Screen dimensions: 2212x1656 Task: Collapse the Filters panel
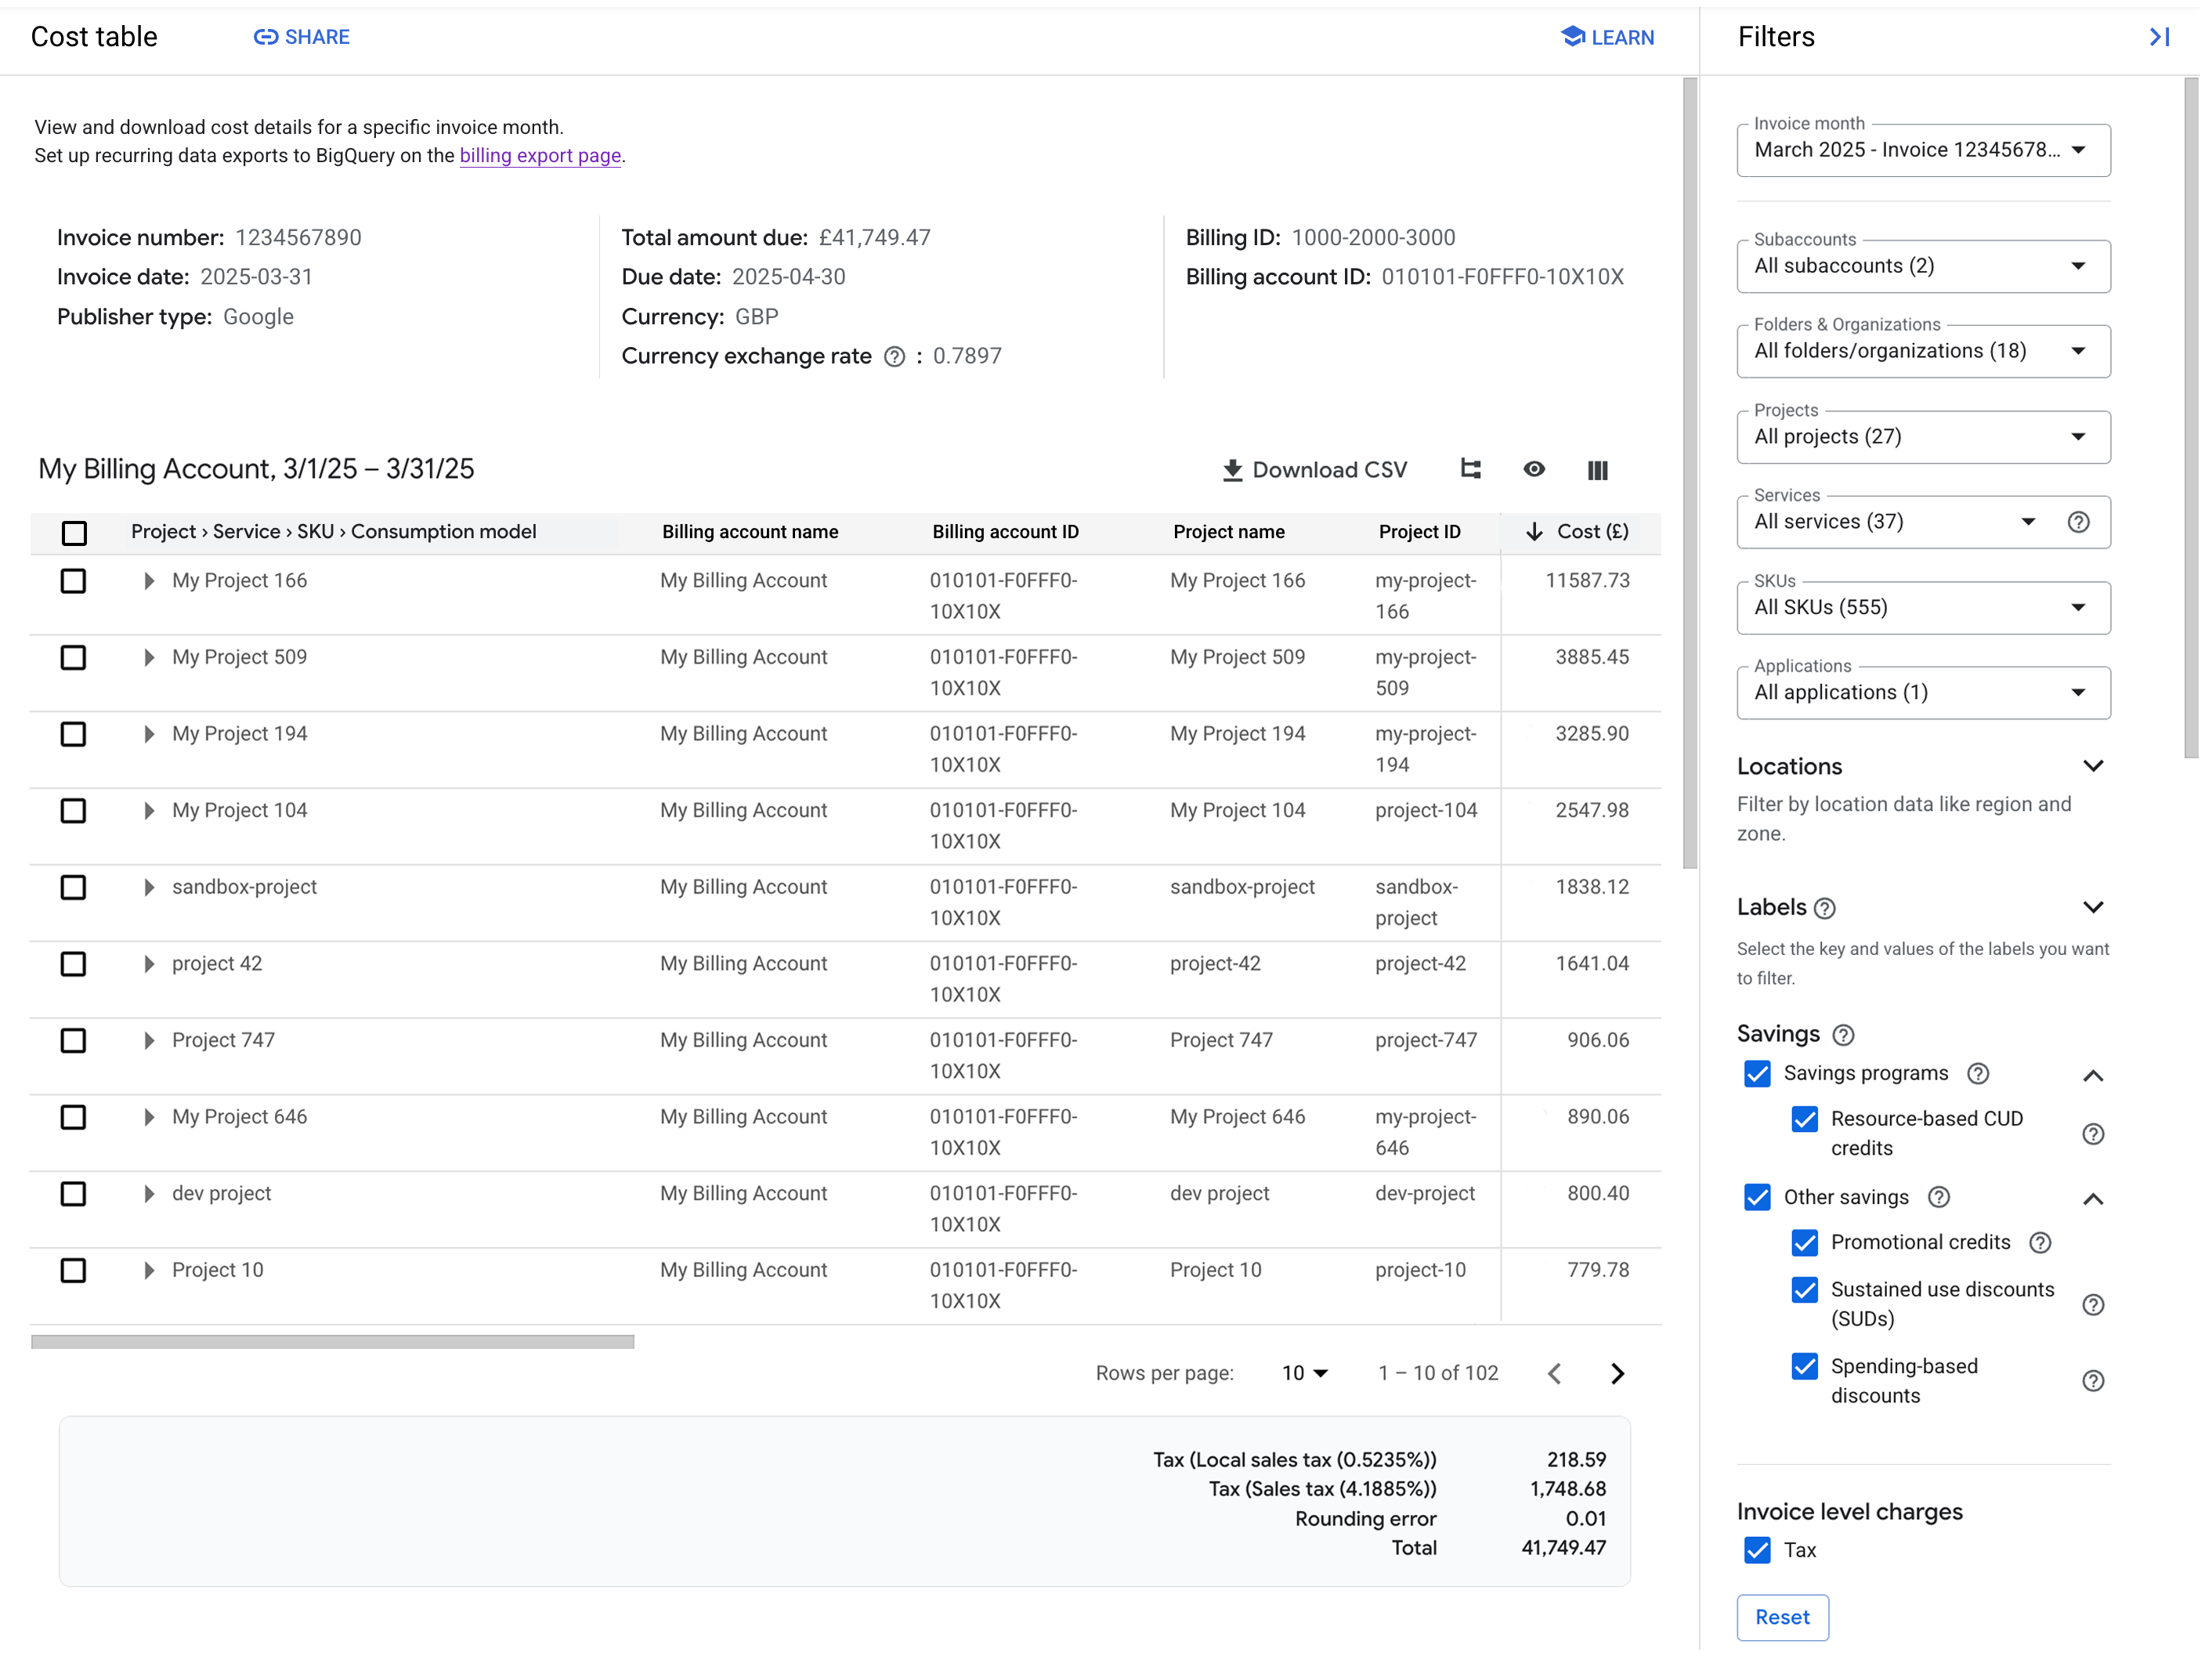point(2159,37)
